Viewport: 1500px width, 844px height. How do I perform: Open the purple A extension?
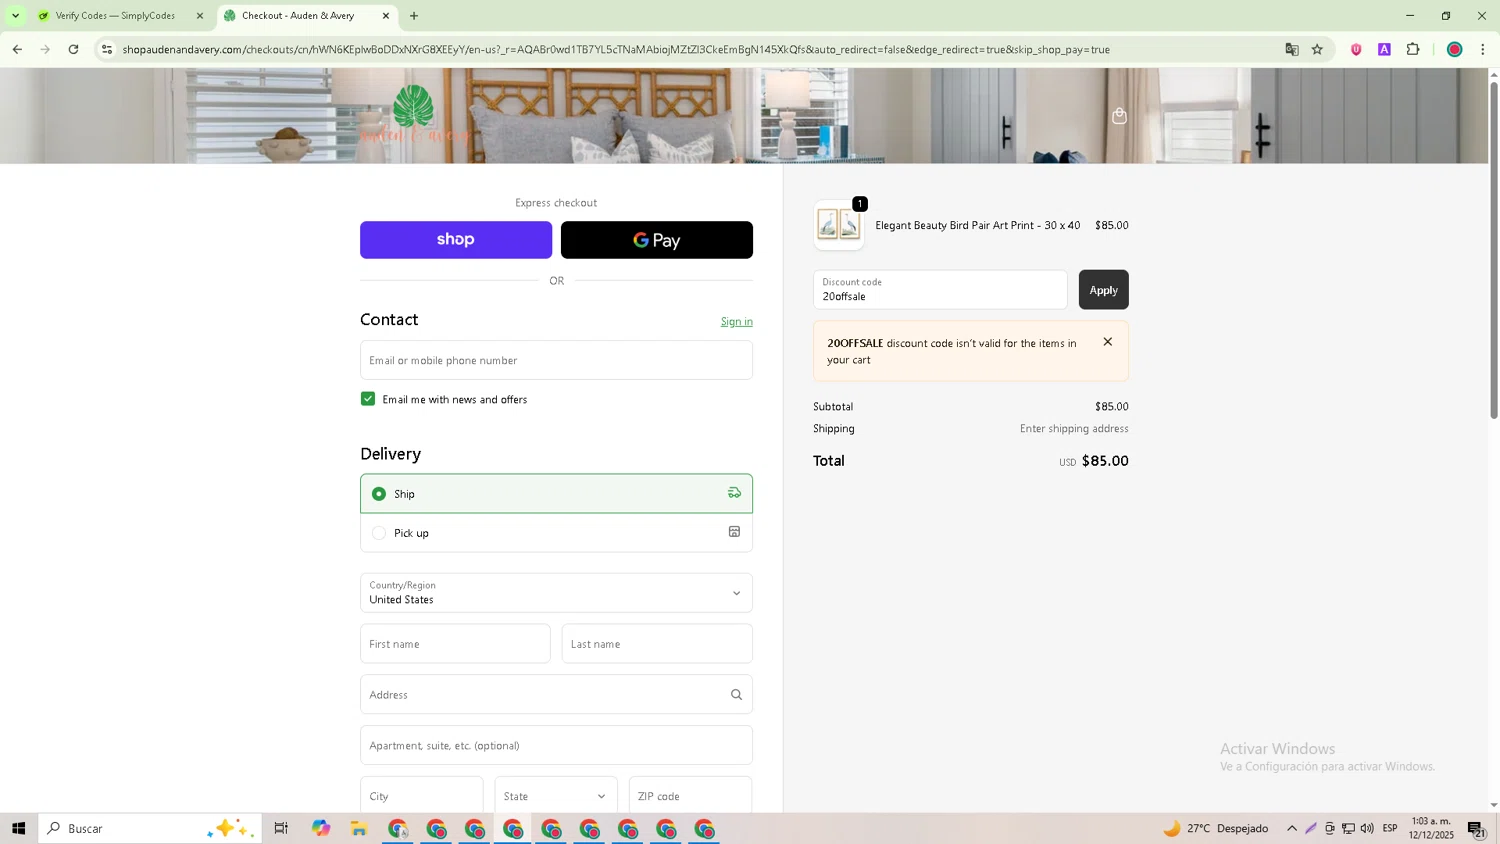[1384, 49]
